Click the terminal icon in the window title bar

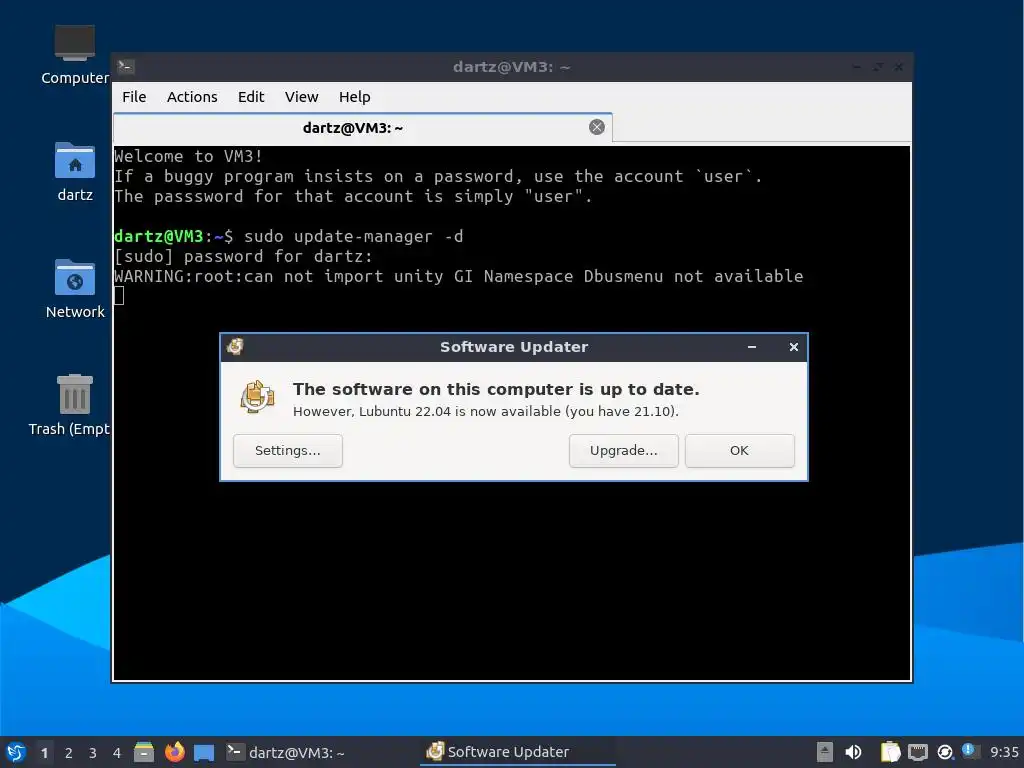click(x=126, y=67)
